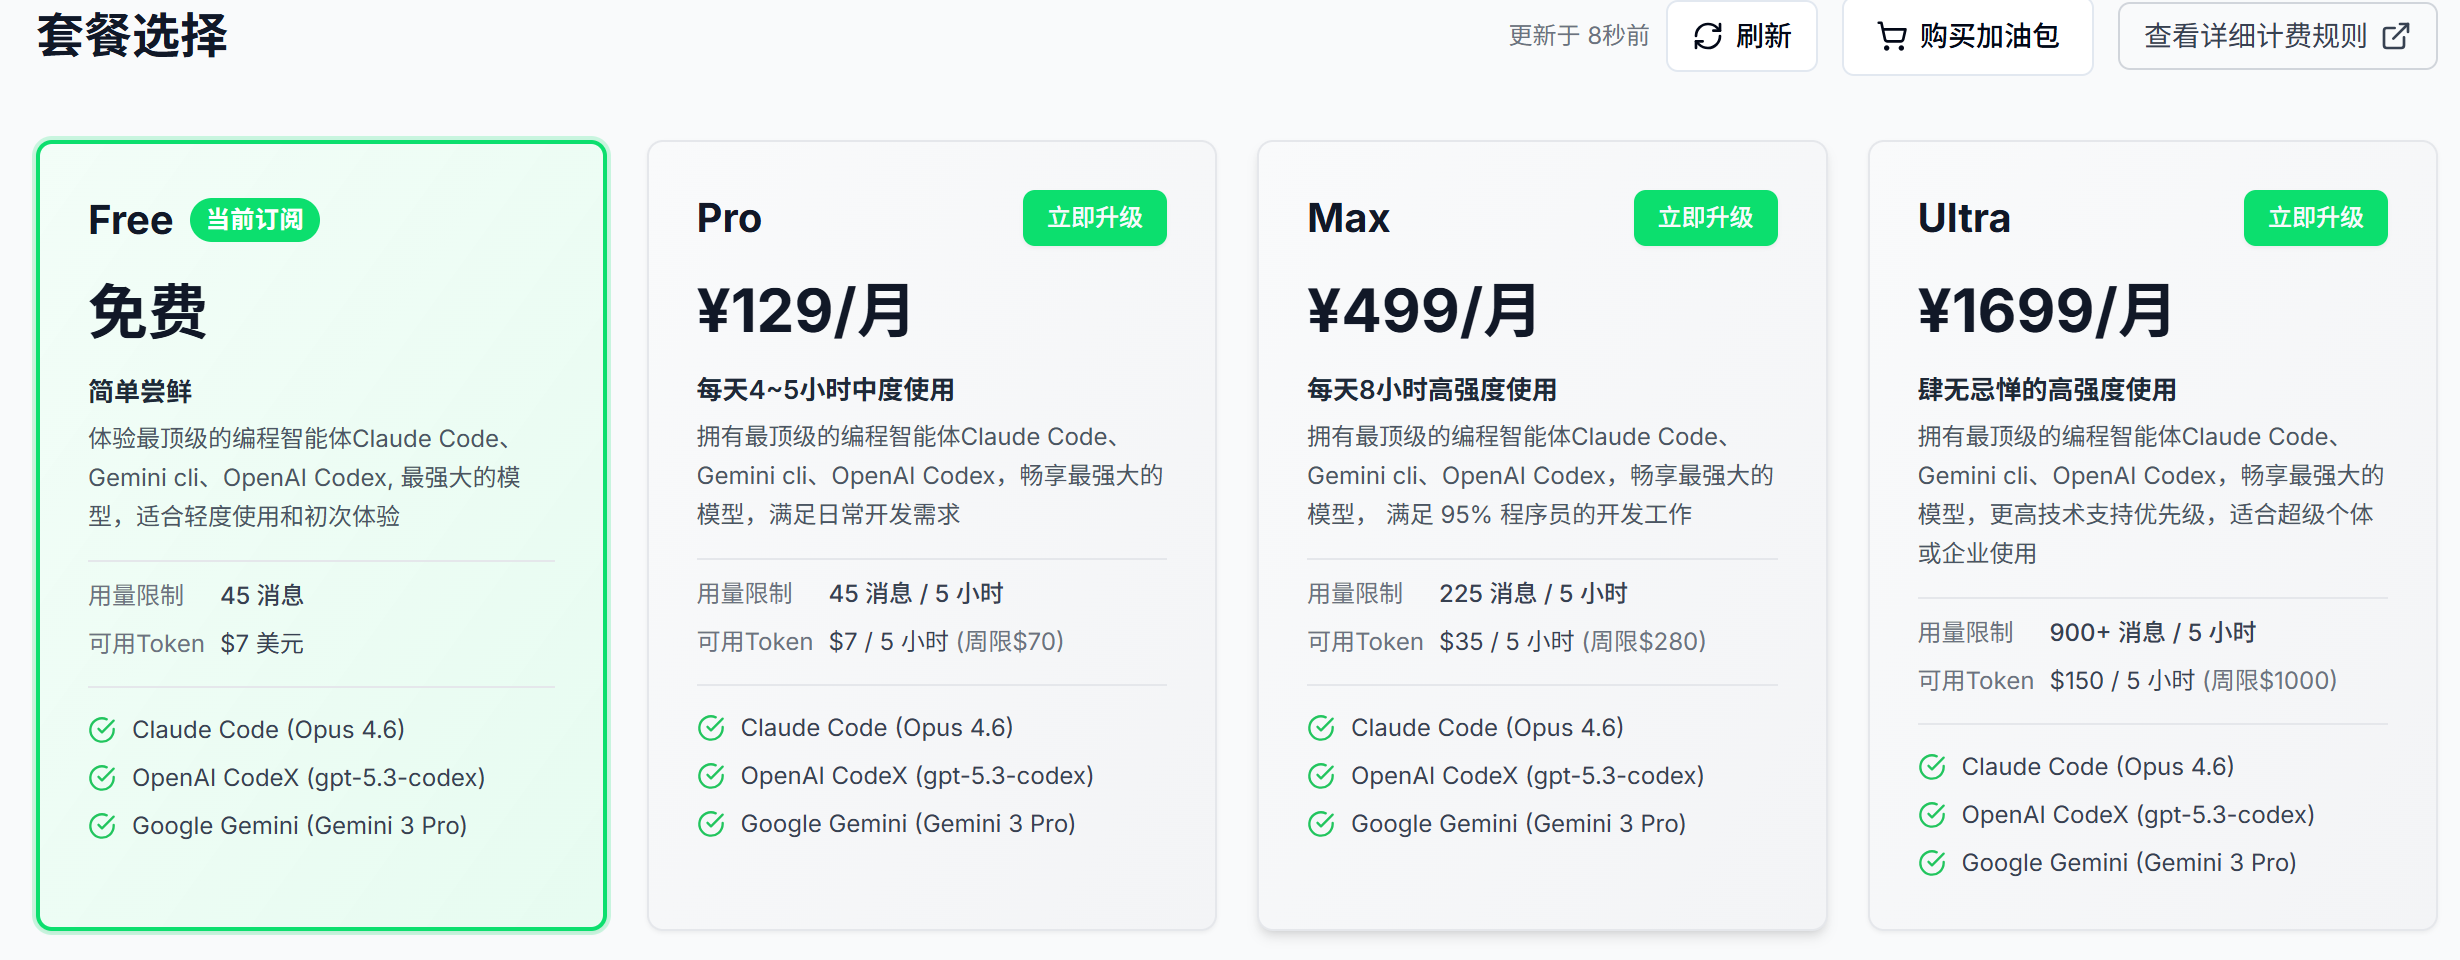Click the ¥1699/月 Ultra price

click(x=2044, y=311)
